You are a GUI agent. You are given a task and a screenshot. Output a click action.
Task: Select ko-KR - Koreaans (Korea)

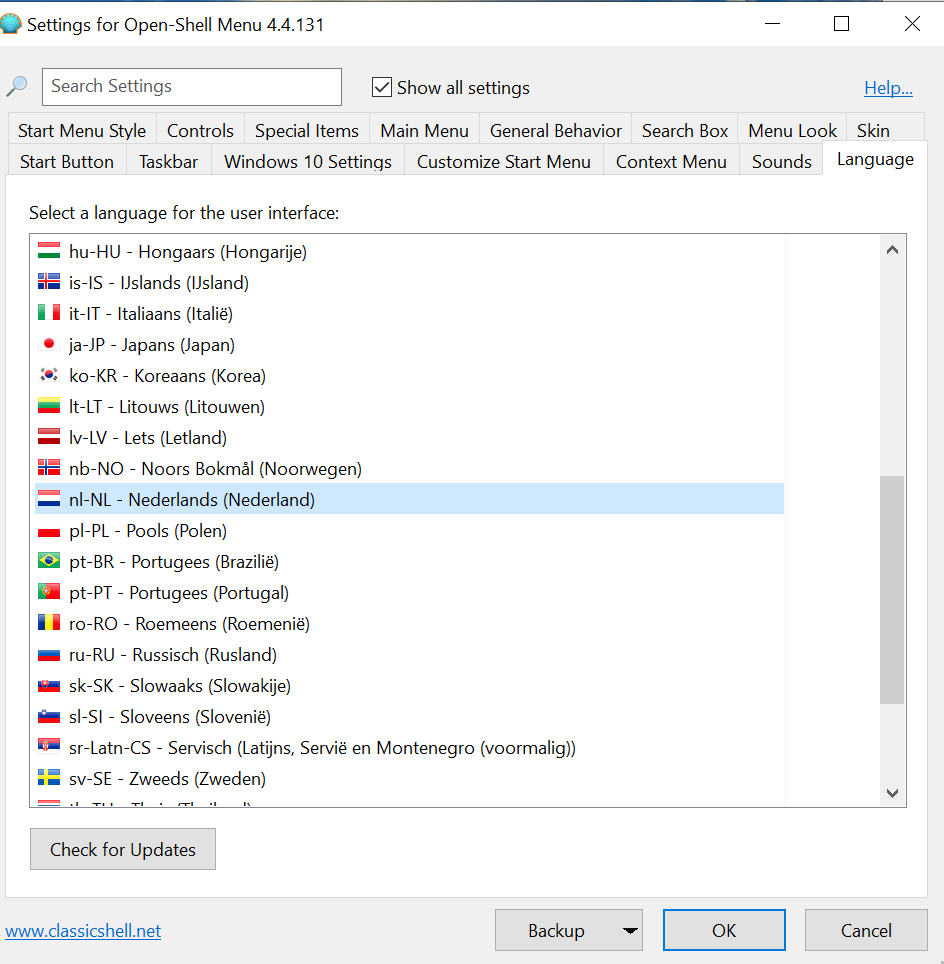[410, 375]
